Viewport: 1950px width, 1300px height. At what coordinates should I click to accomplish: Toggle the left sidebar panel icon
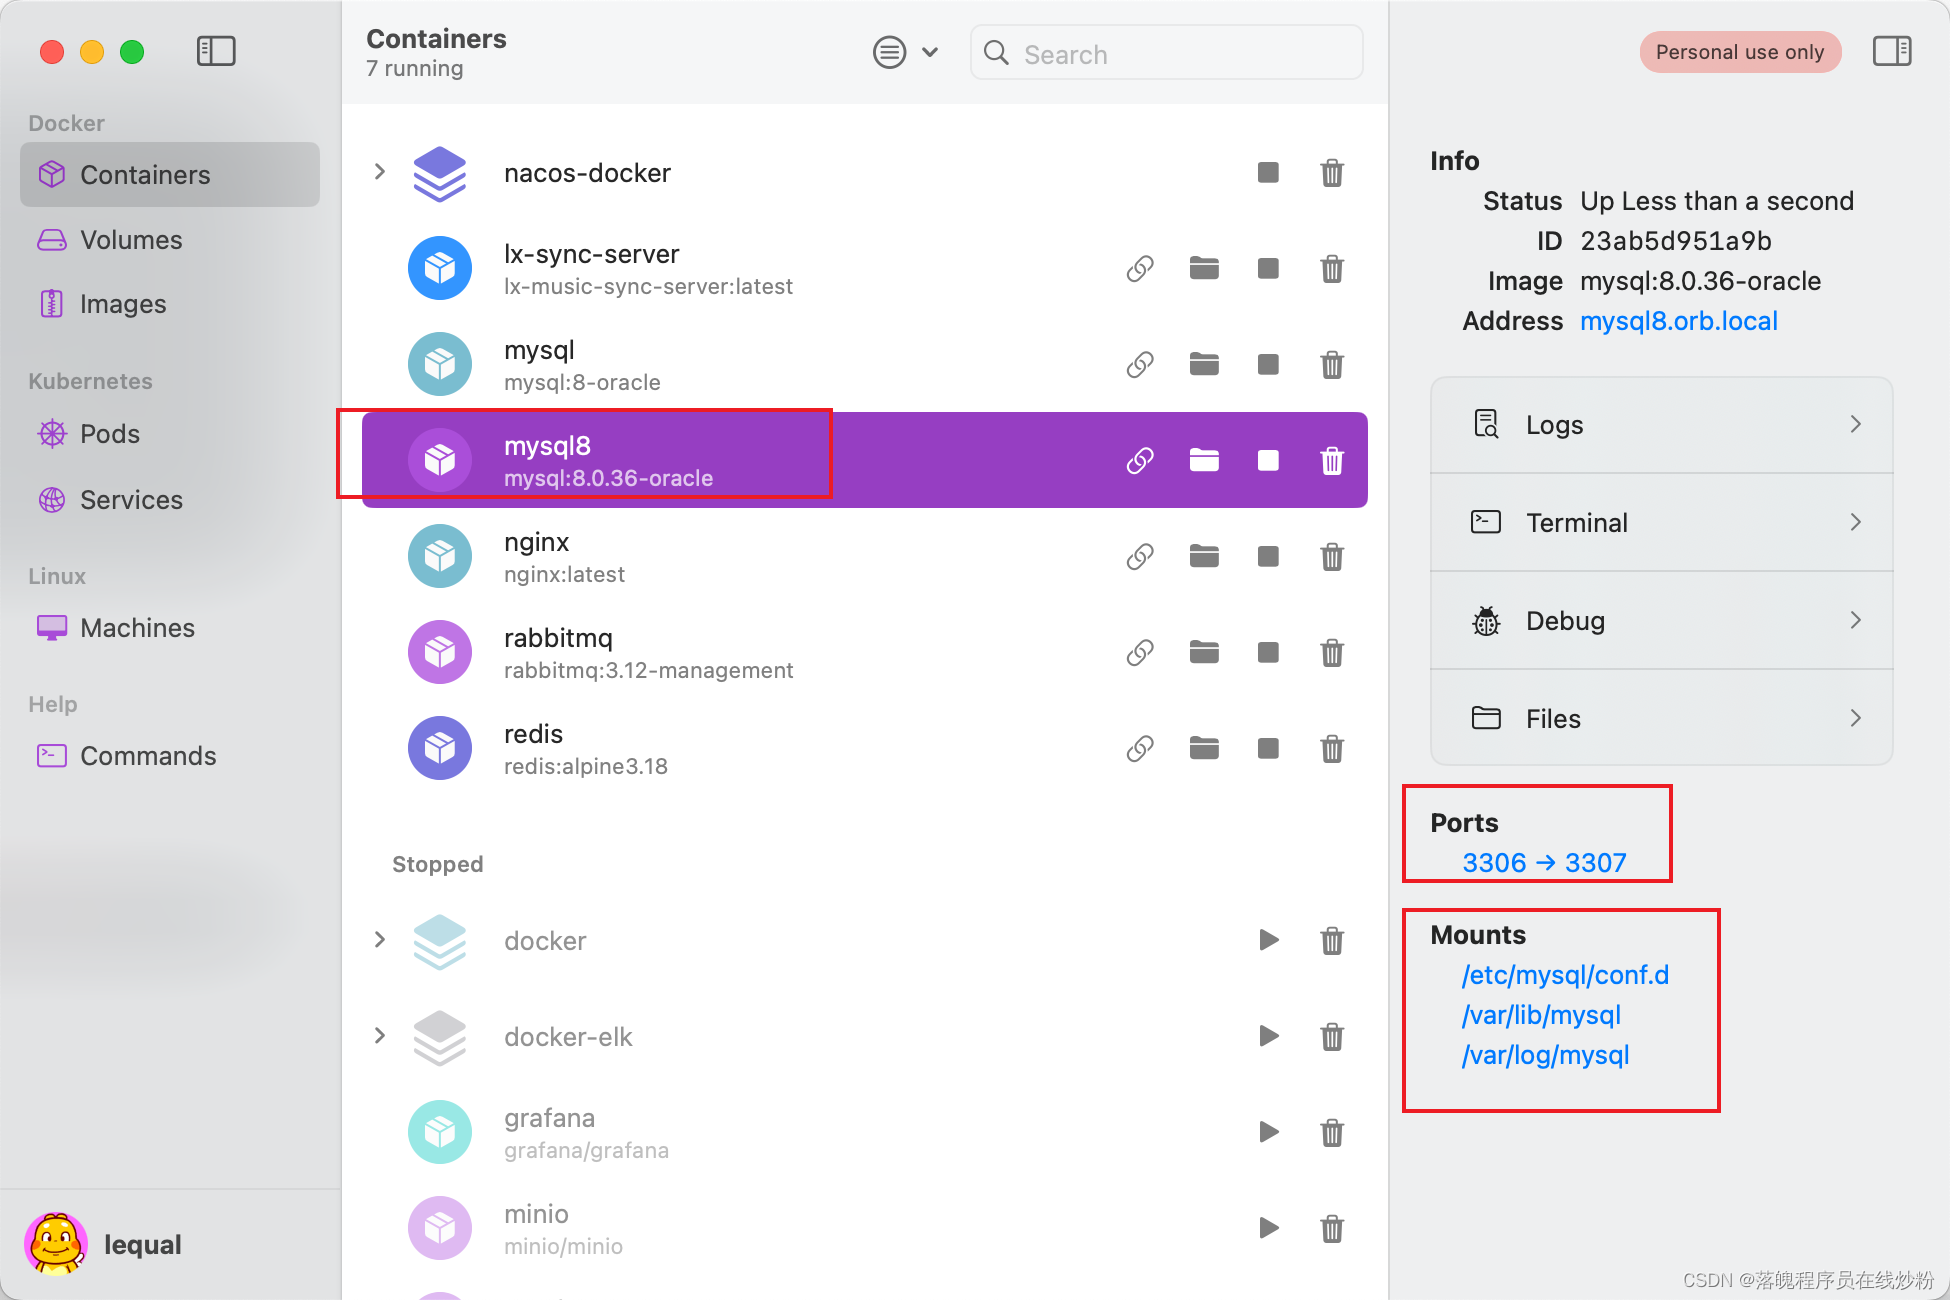(x=216, y=51)
